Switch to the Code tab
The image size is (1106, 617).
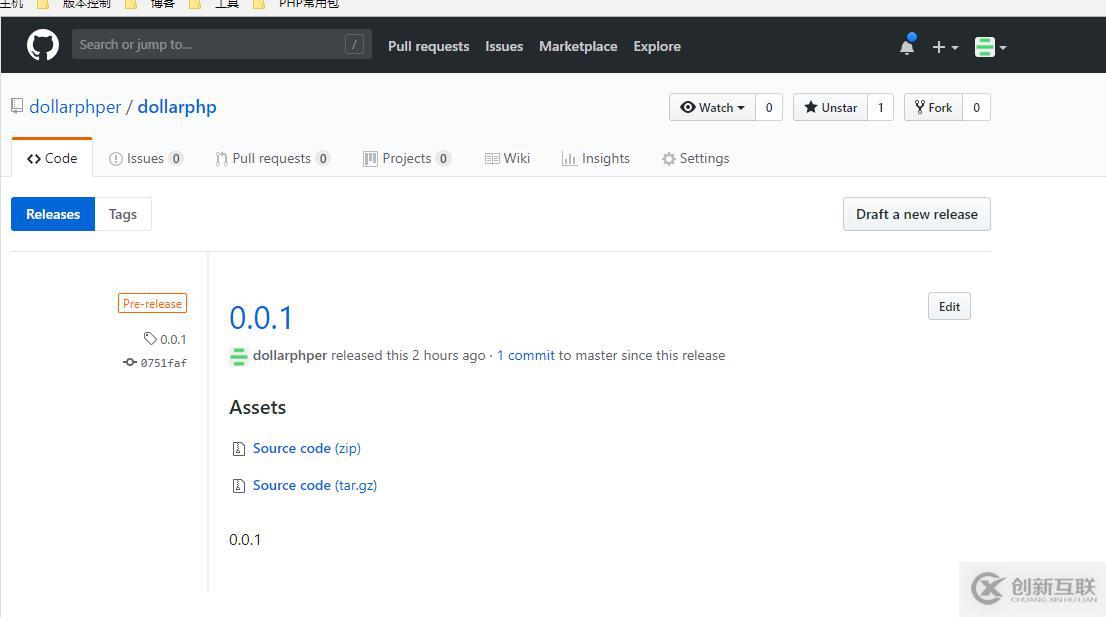[x=52, y=159]
